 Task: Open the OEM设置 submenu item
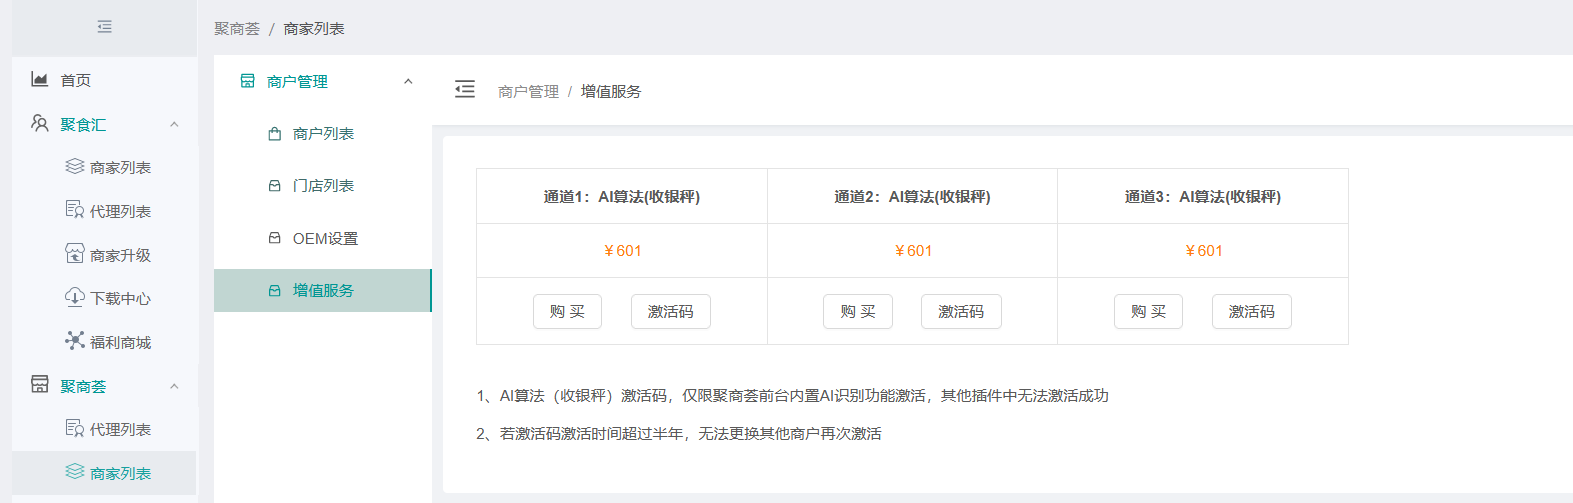[x=323, y=238]
